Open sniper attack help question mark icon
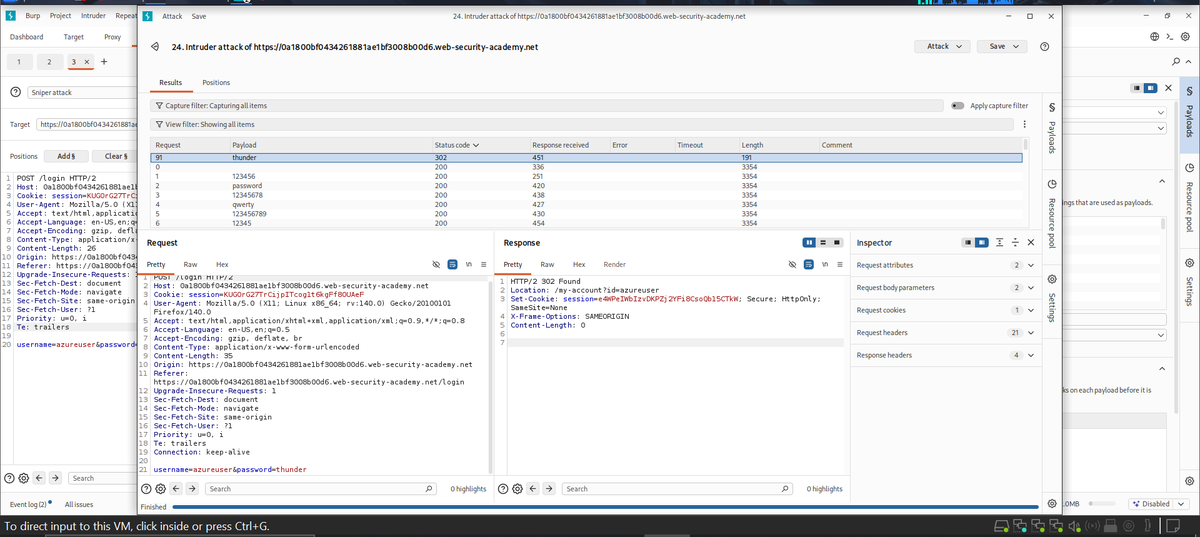The width and height of the screenshot is (1200, 537). (x=15, y=92)
